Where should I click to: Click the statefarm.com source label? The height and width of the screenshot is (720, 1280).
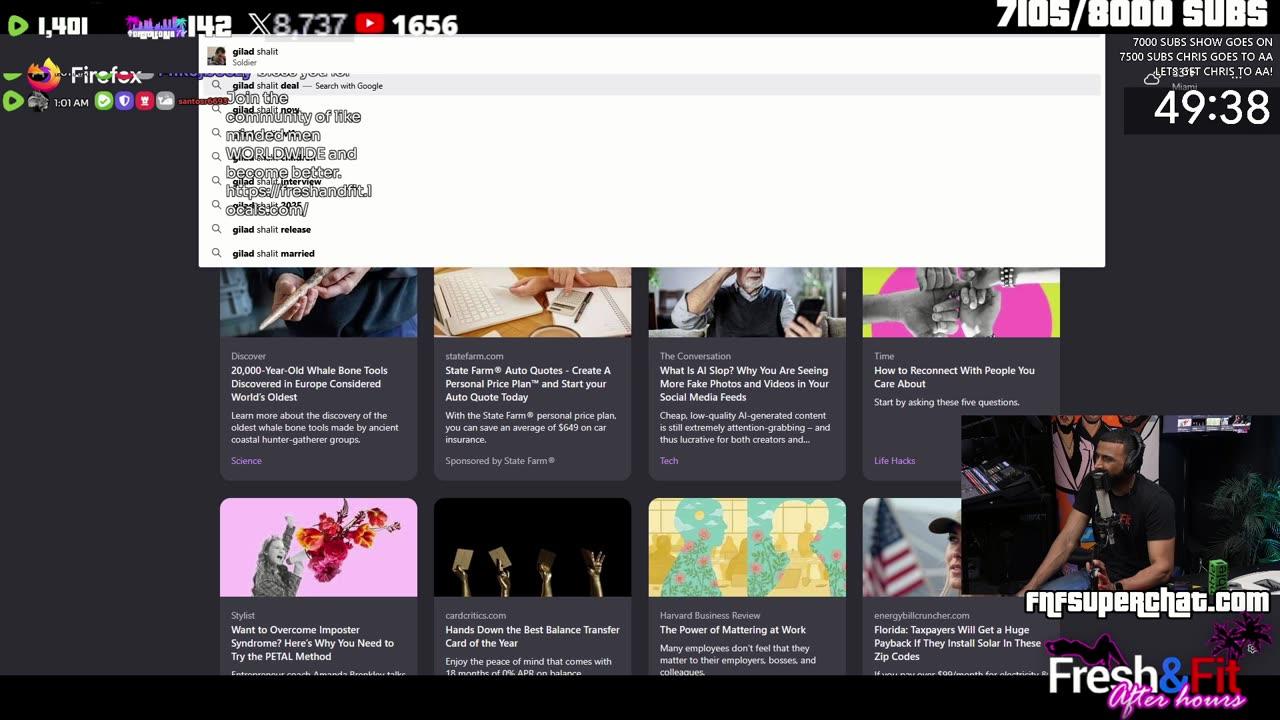[x=474, y=356]
